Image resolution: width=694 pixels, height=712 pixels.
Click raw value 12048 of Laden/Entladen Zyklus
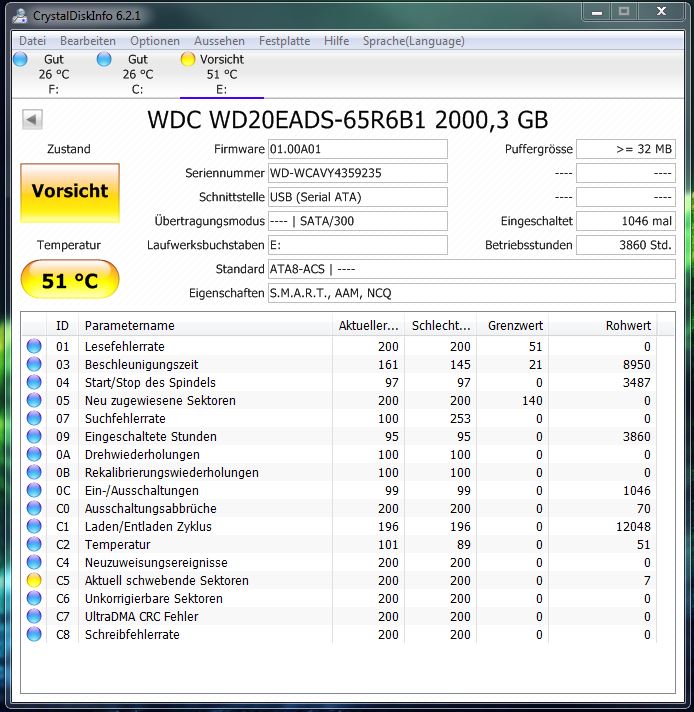pyautogui.click(x=633, y=527)
